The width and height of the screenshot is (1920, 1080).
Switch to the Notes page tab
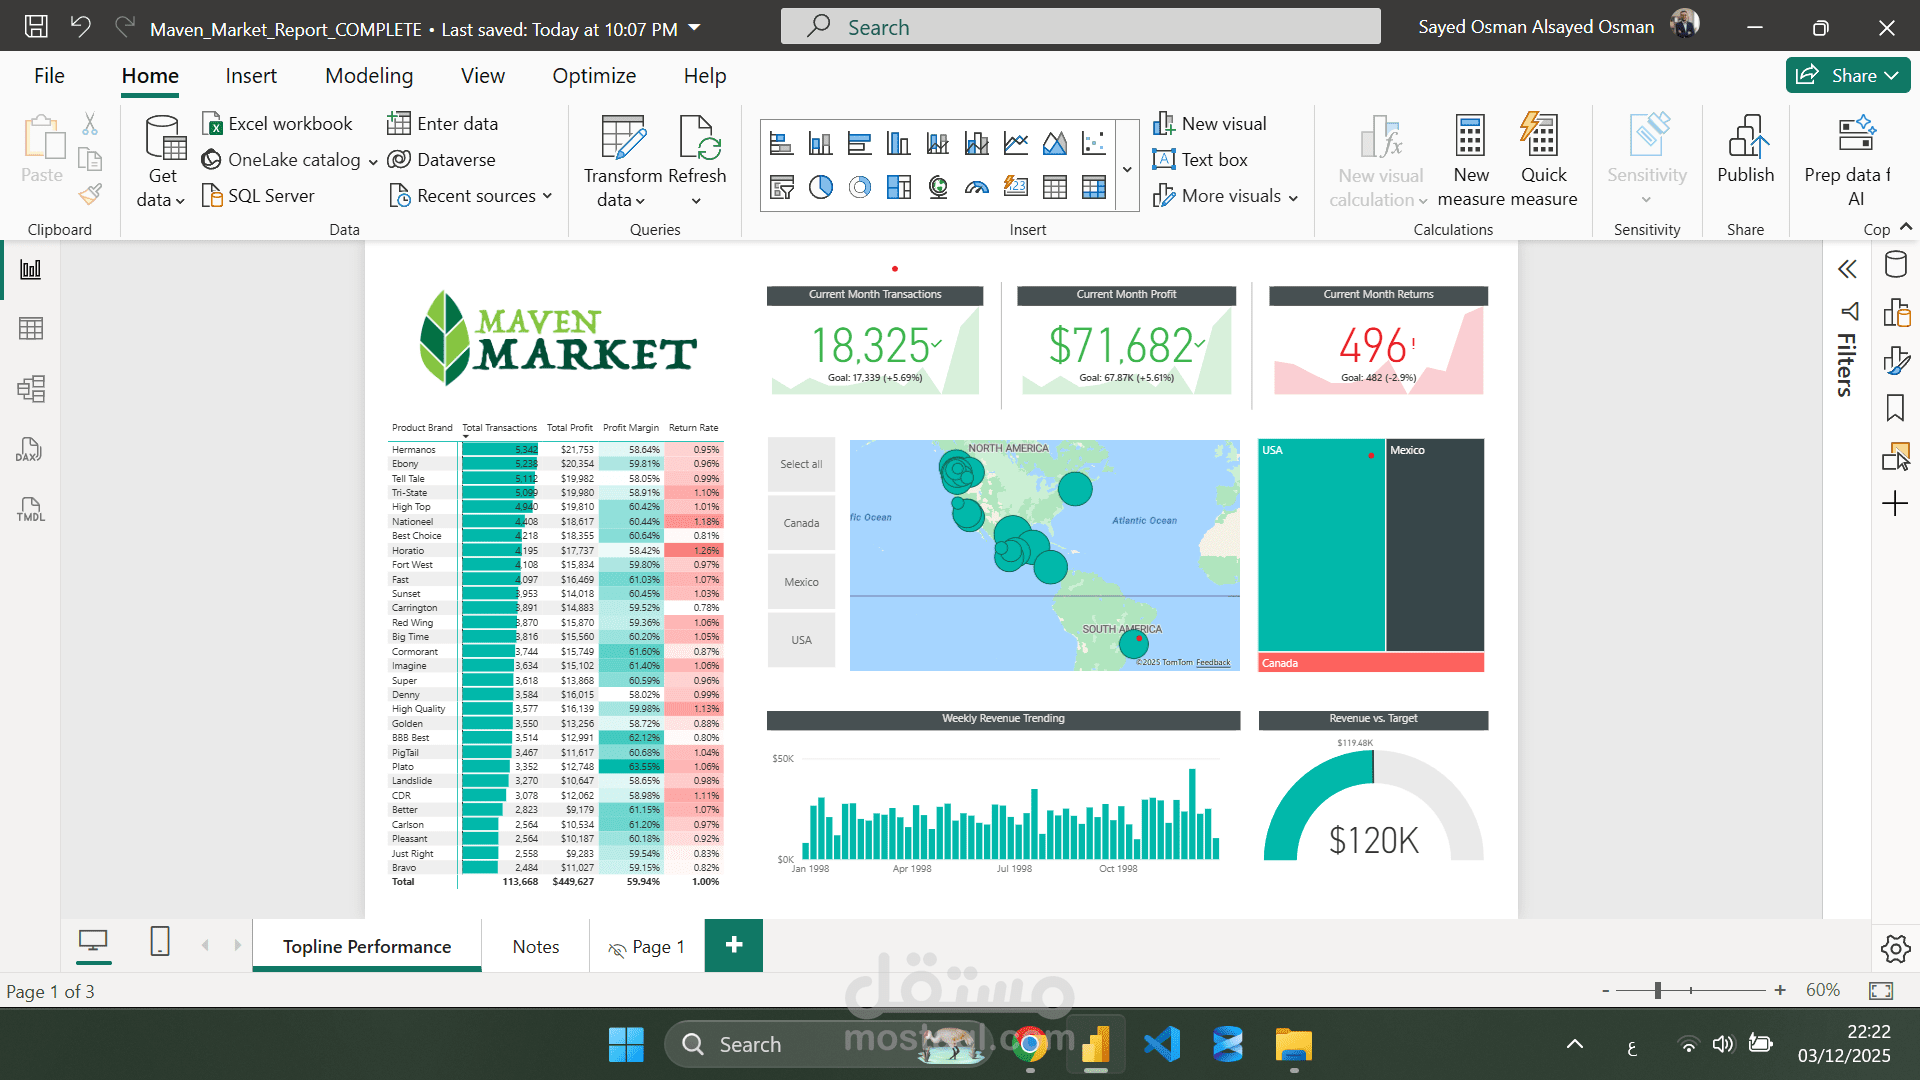[535, 947]
